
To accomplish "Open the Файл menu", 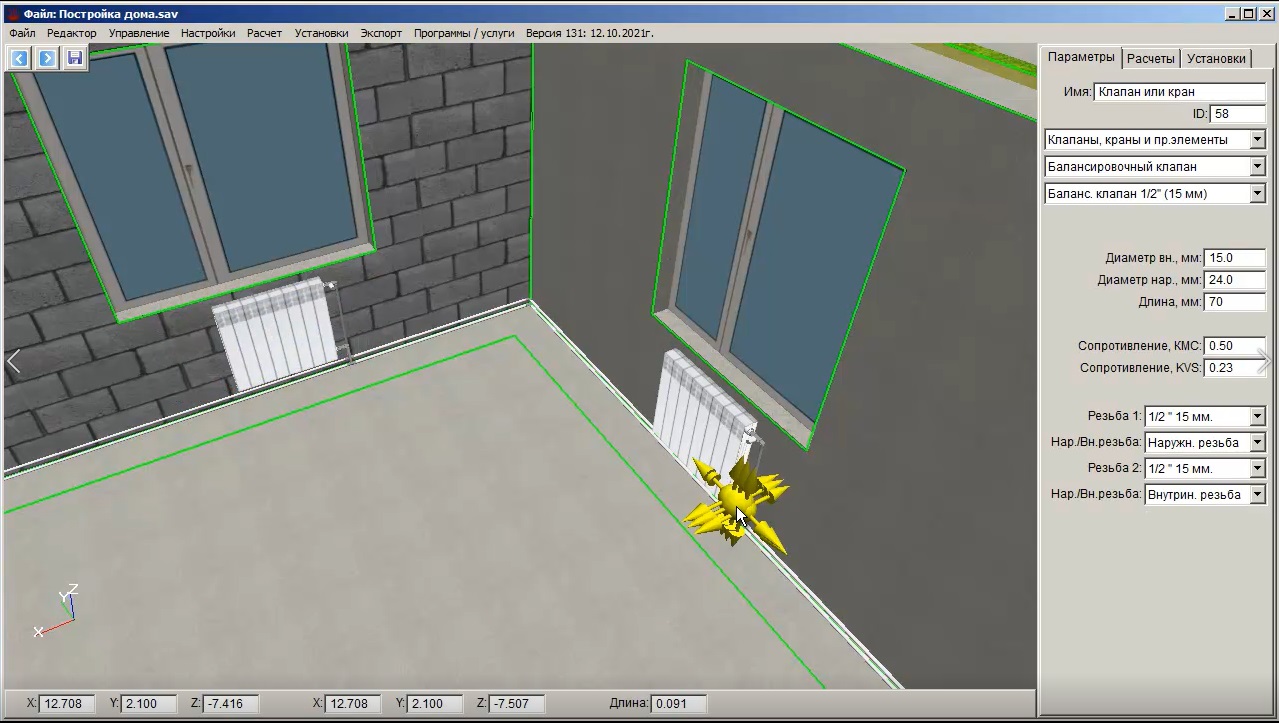I will click(x=22, y=33).
